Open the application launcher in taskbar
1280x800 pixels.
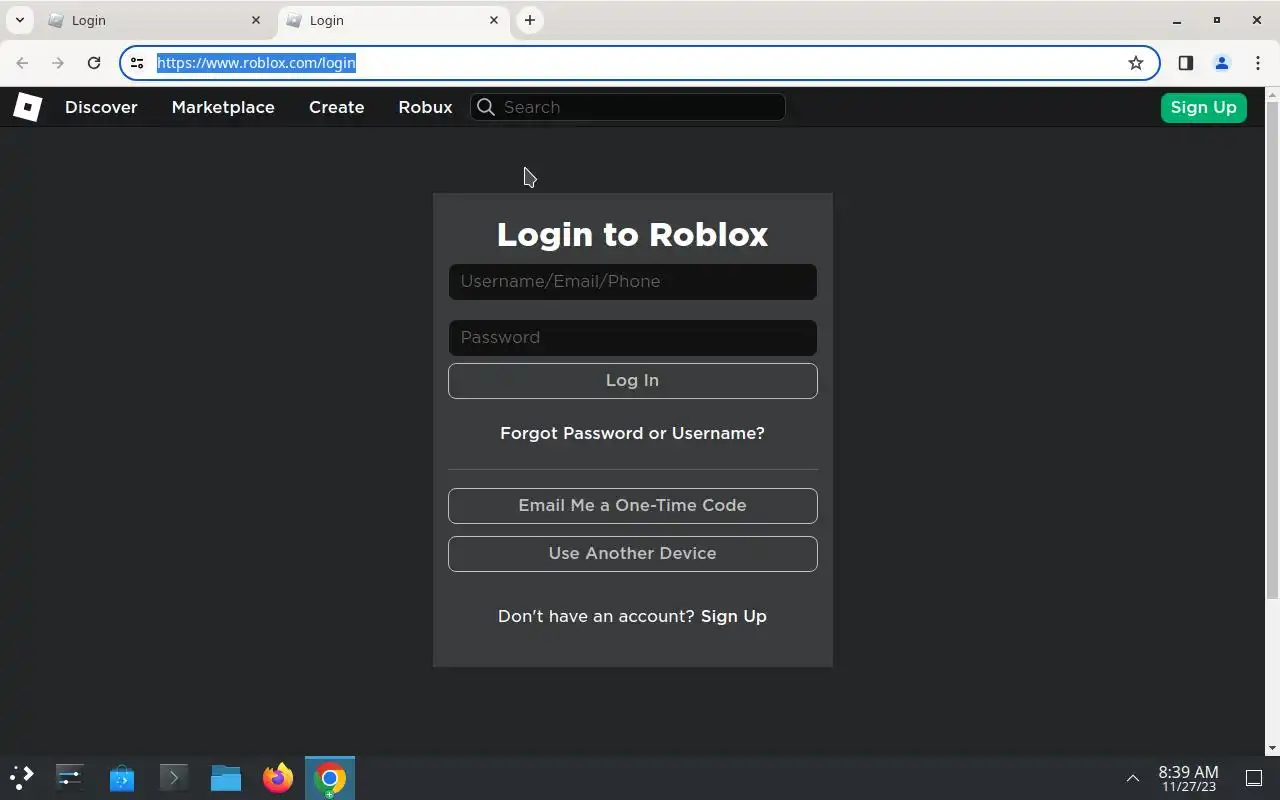click(22, 777)
